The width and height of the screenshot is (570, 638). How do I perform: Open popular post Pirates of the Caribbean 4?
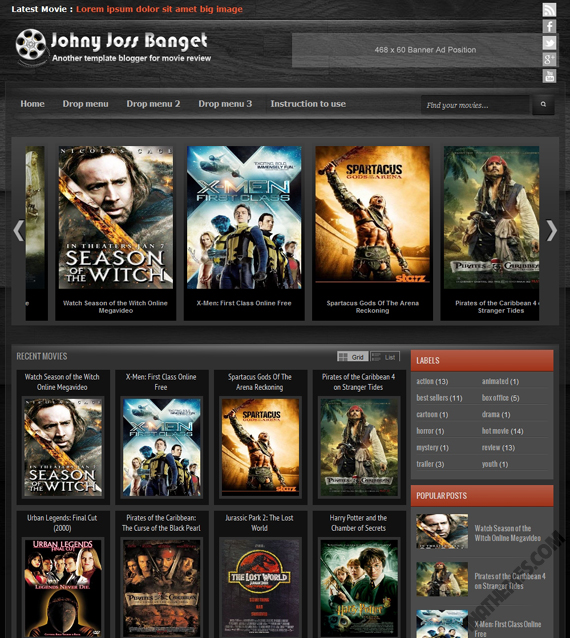(x=510, y=581)
